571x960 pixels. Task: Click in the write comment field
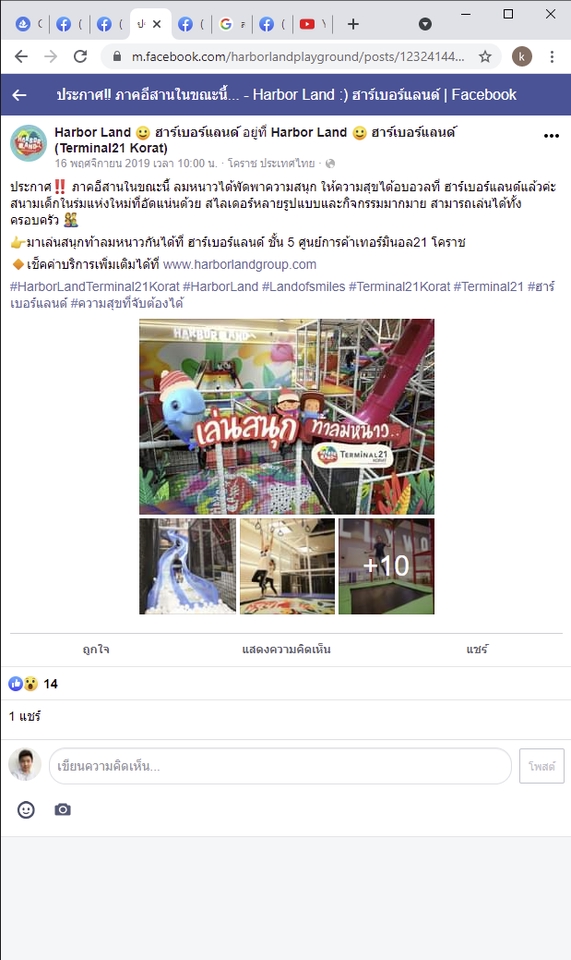click(280, 766)
